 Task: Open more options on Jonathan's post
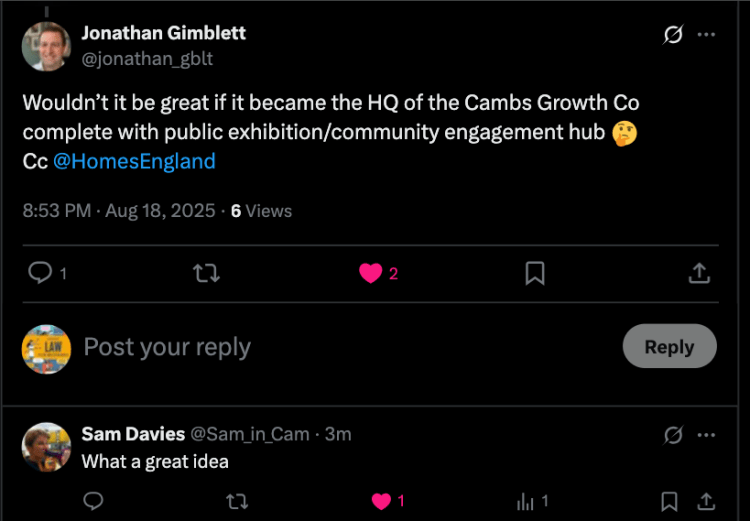[706, 34]
